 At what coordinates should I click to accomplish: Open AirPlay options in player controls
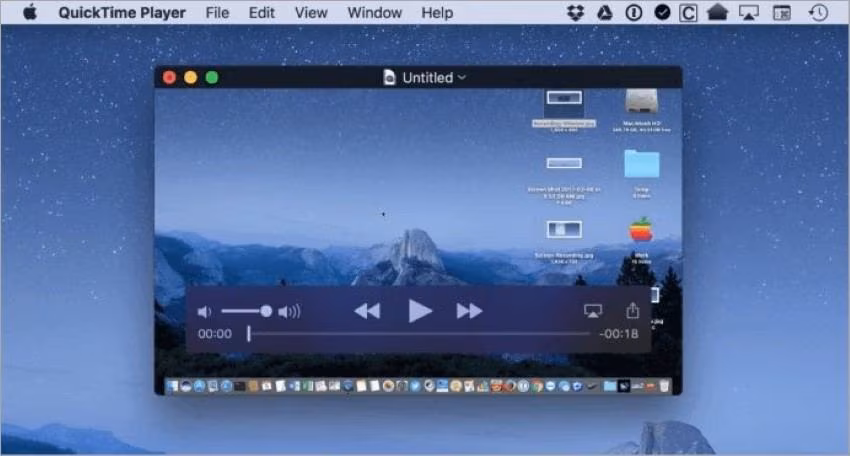point(593,311)
